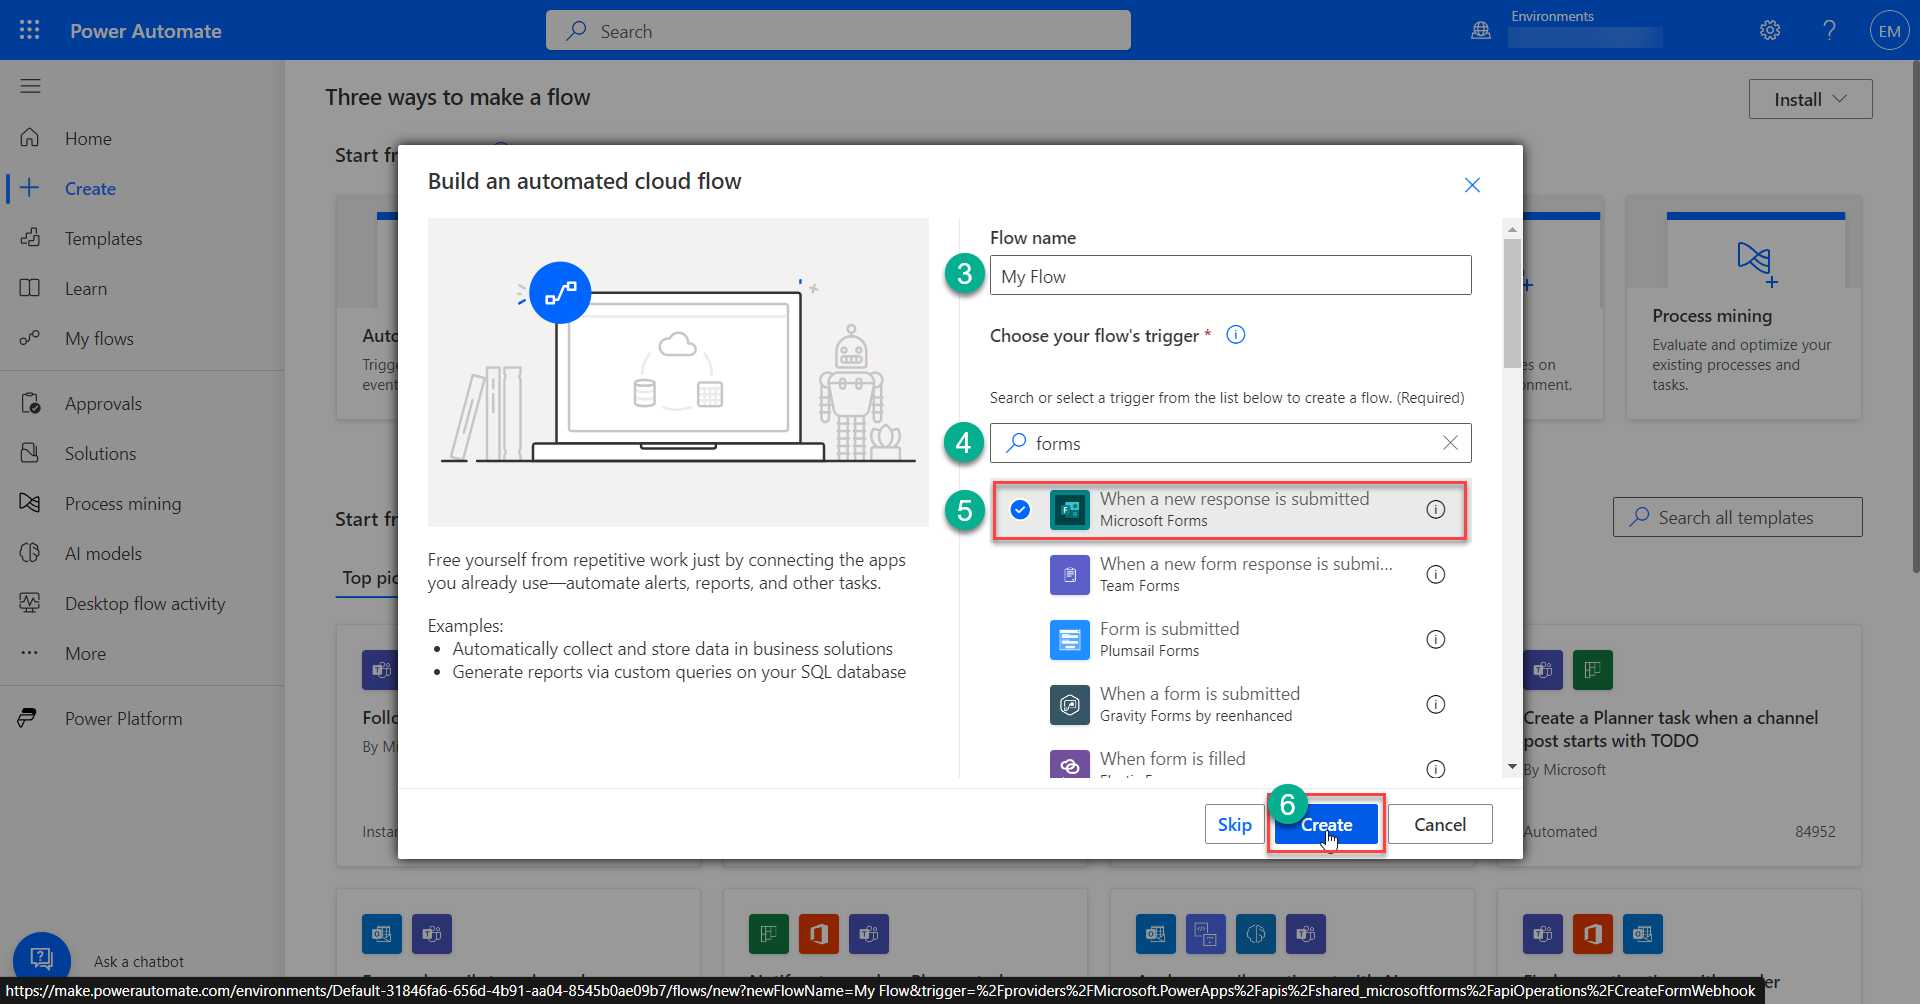Show info for Gravity Forms trigger
This screenshot has height=1004, width=1920.
[1435, 704]
